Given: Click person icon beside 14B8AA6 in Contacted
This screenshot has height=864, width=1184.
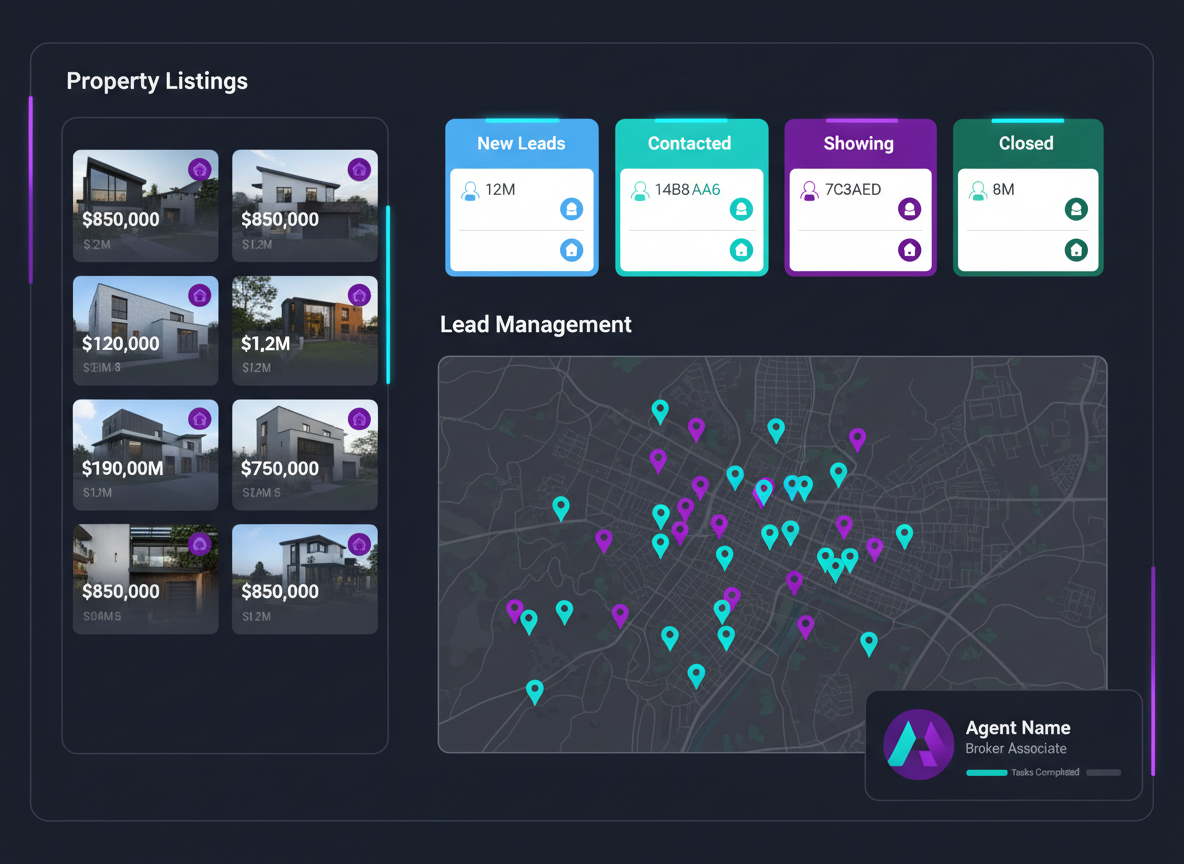Looking at the screenshot, I should [x=640, y=190].
